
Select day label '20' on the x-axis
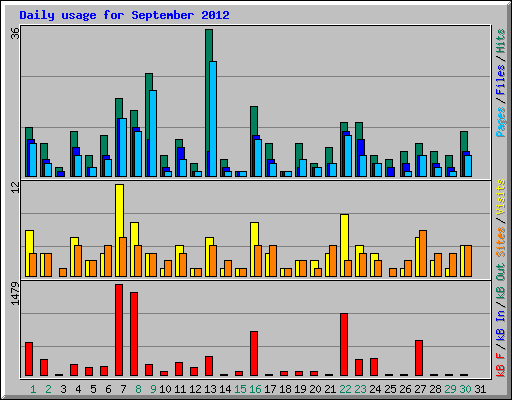(315, 389)
